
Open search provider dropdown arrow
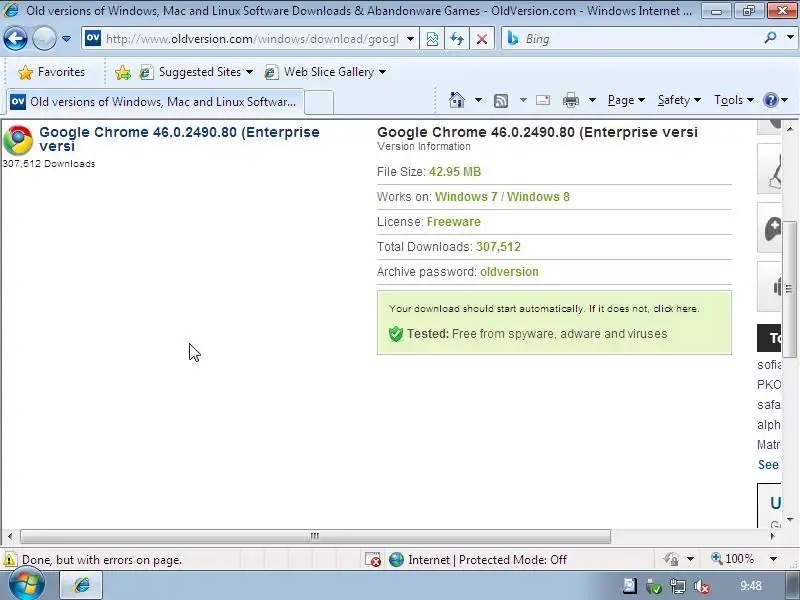click(x=790, y=38)
